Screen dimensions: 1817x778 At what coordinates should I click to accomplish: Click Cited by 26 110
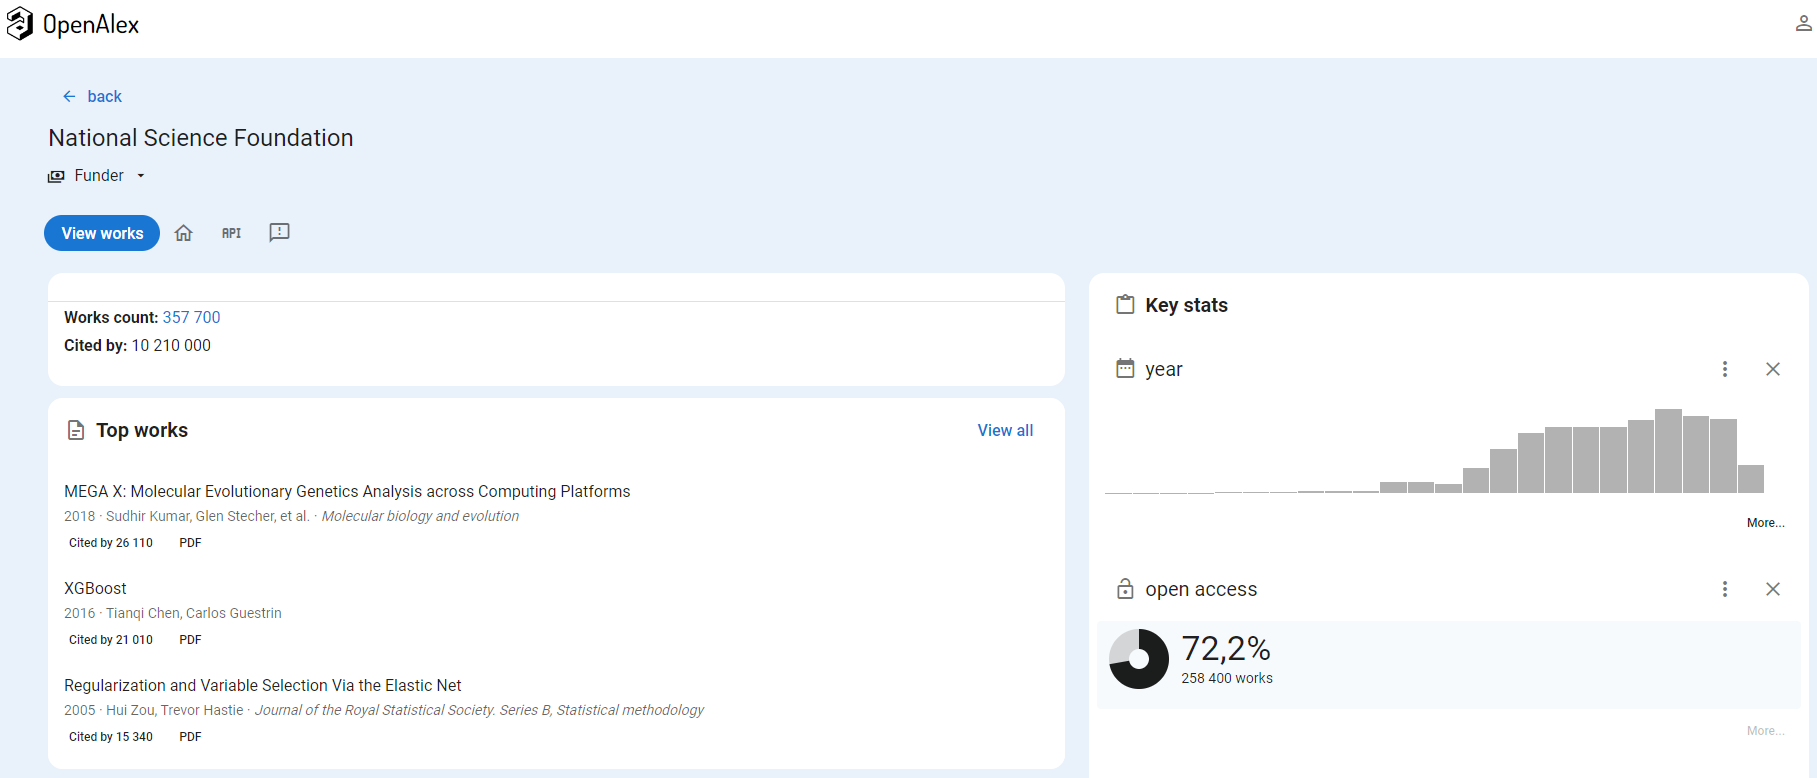pos(111,543)
